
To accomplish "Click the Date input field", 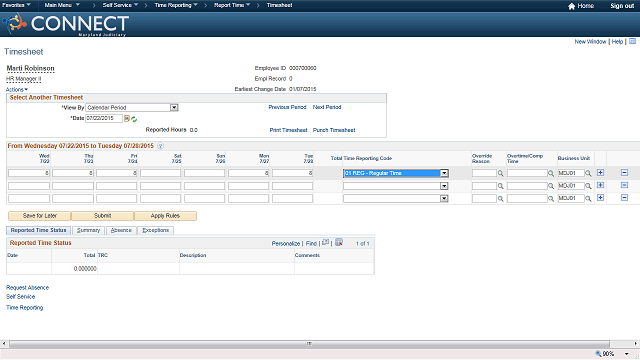I will [x=104, y=118].
